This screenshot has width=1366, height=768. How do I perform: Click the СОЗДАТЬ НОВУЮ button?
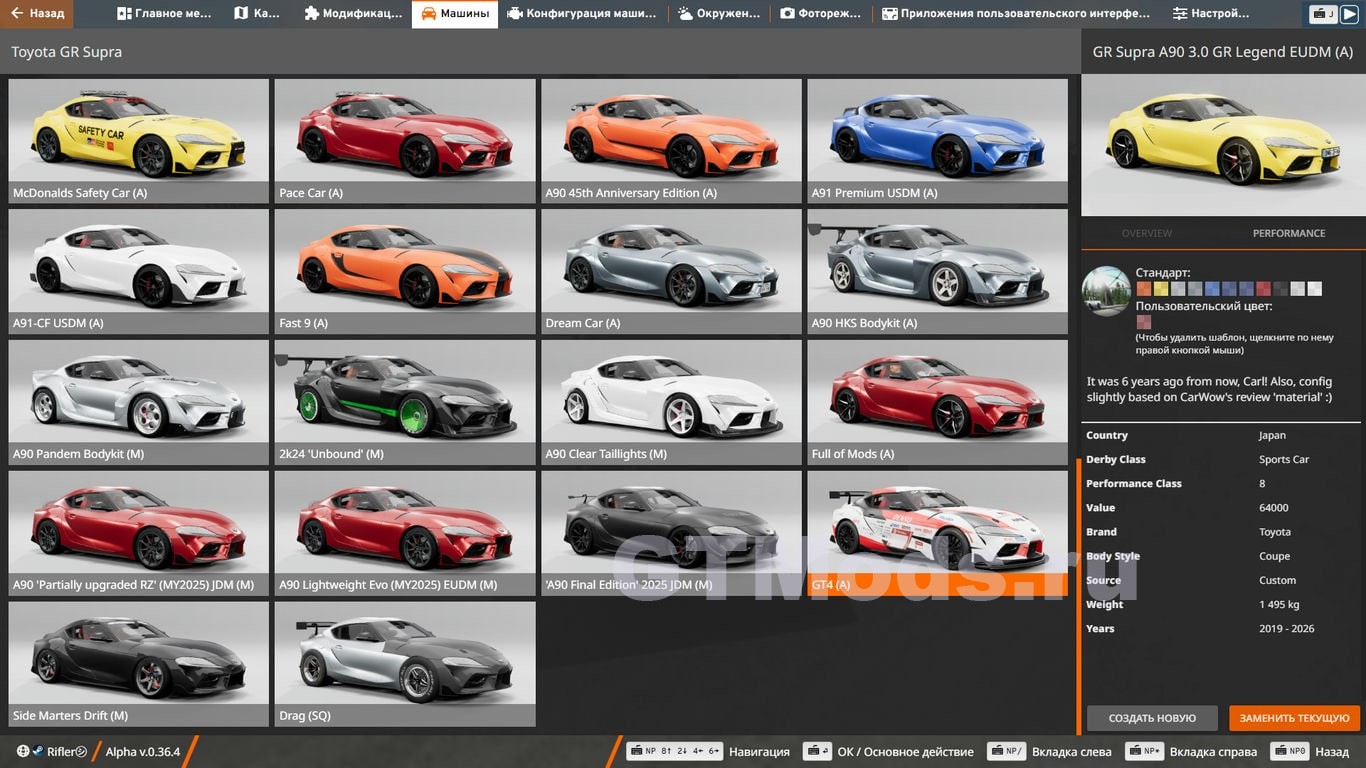pyautogui.click(x=1152, y=718)
